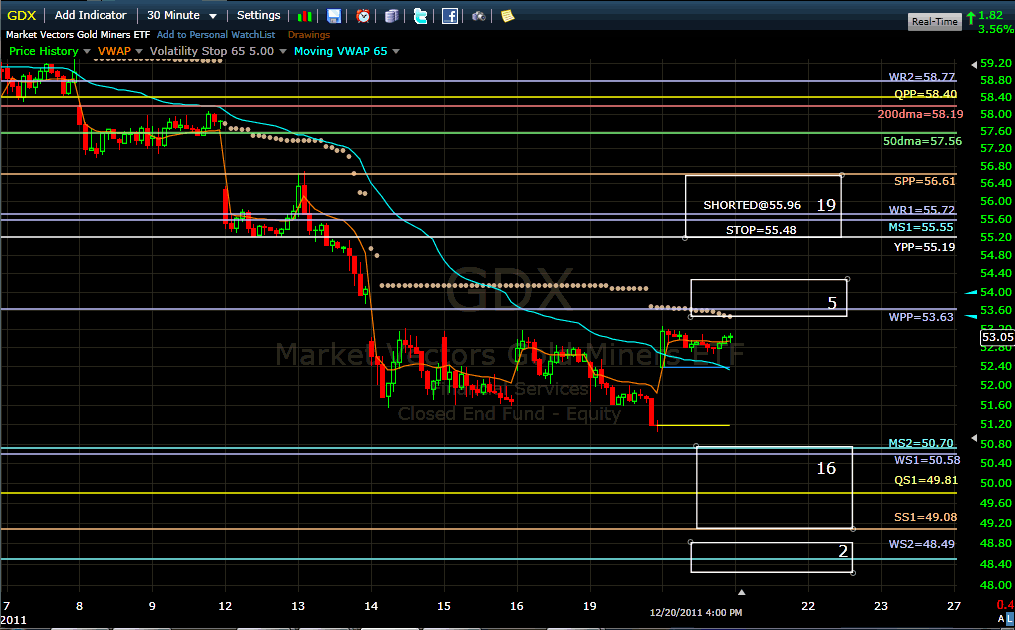Click the triangle marker on the date axis
Viewport: 1015px width, 630px height.
(x=741, y=592)
